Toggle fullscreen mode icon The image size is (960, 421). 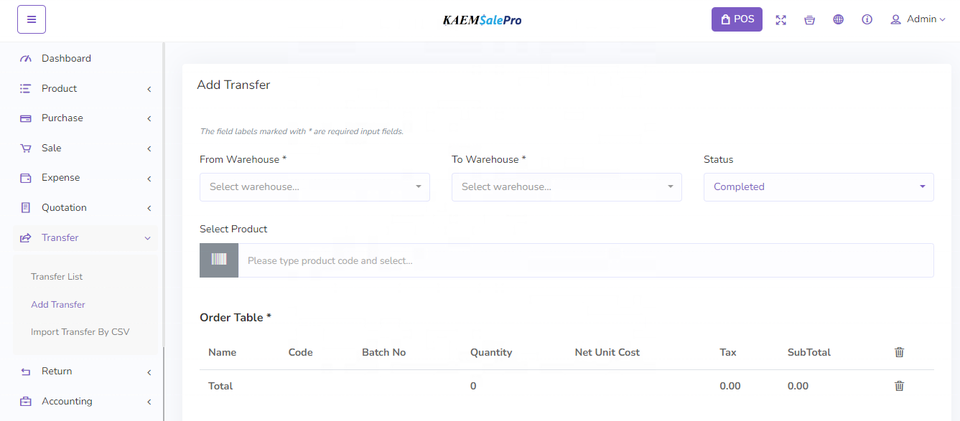point(781,20)
